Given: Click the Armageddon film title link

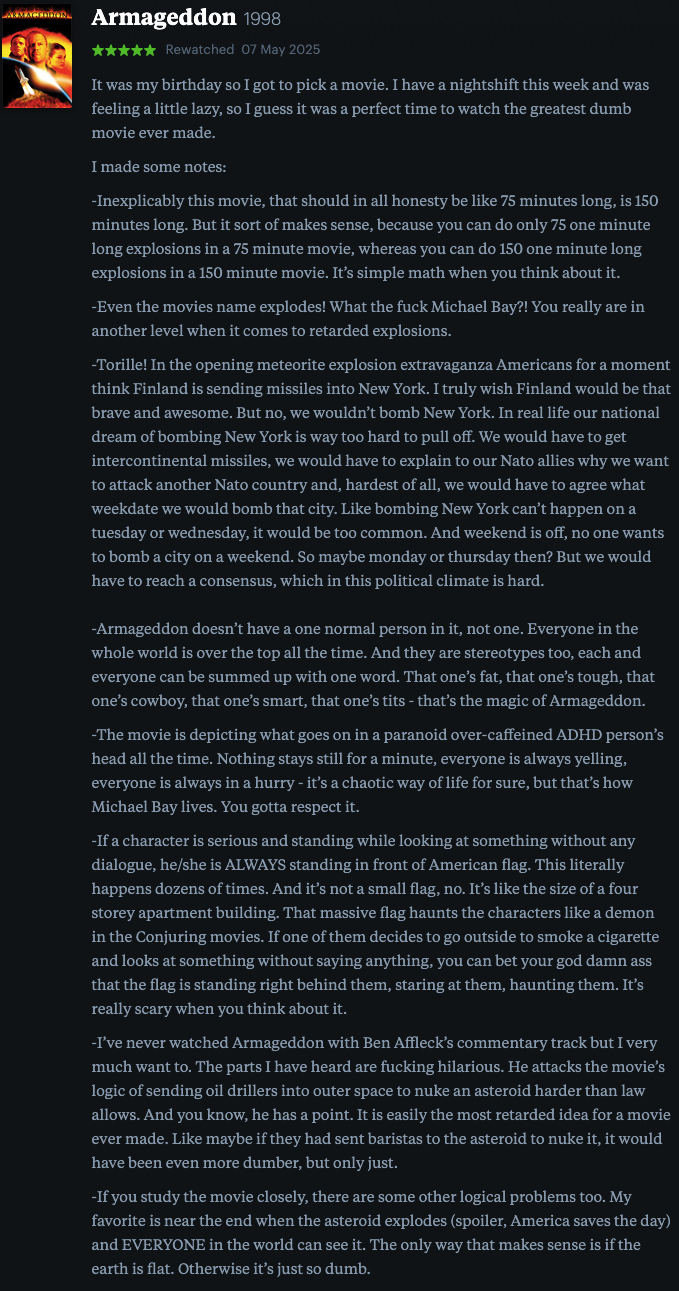Looking at the screenshot, I should (163, 18).
